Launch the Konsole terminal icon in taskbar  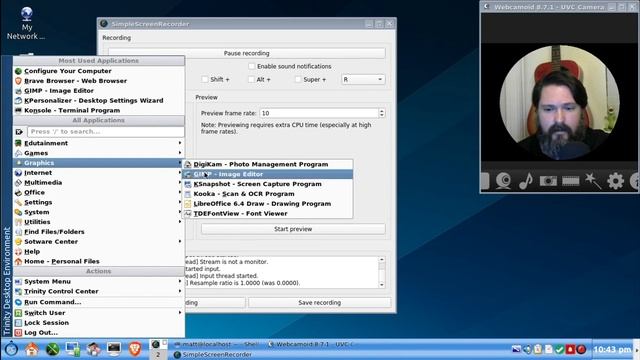pyautogui.click(x=114, y=349)
